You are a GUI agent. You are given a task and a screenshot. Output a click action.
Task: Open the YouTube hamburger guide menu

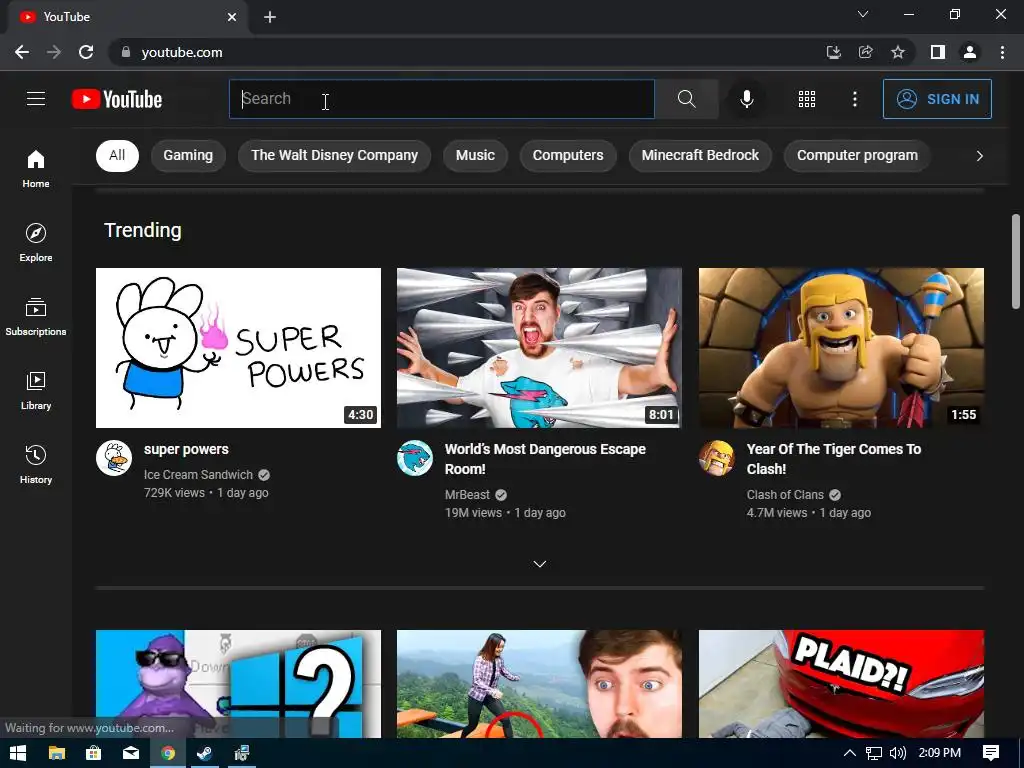point(36,99)
